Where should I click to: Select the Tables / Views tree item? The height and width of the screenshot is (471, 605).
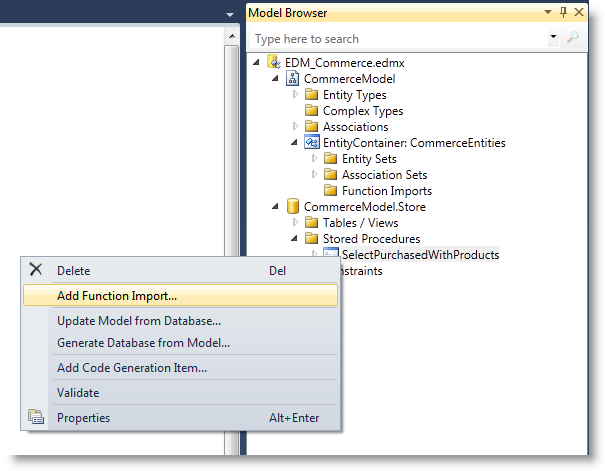tap(360, 223)
